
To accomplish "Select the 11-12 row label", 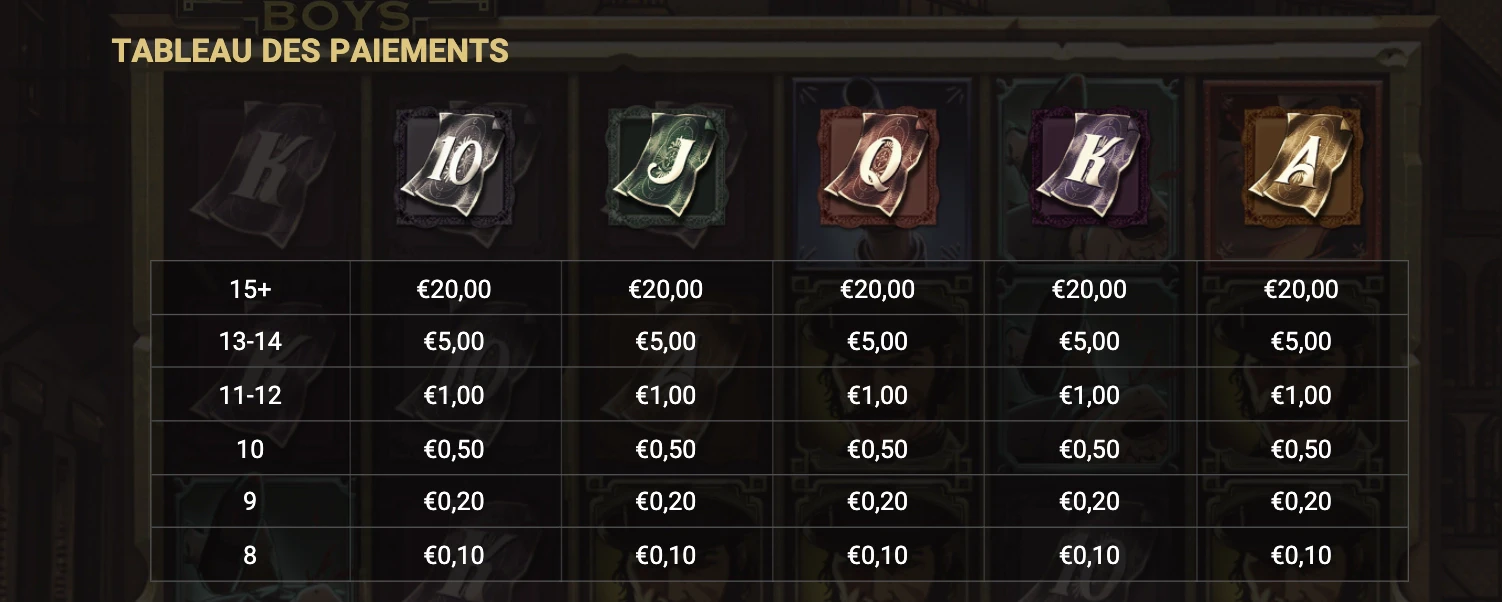I will point(250,395).
